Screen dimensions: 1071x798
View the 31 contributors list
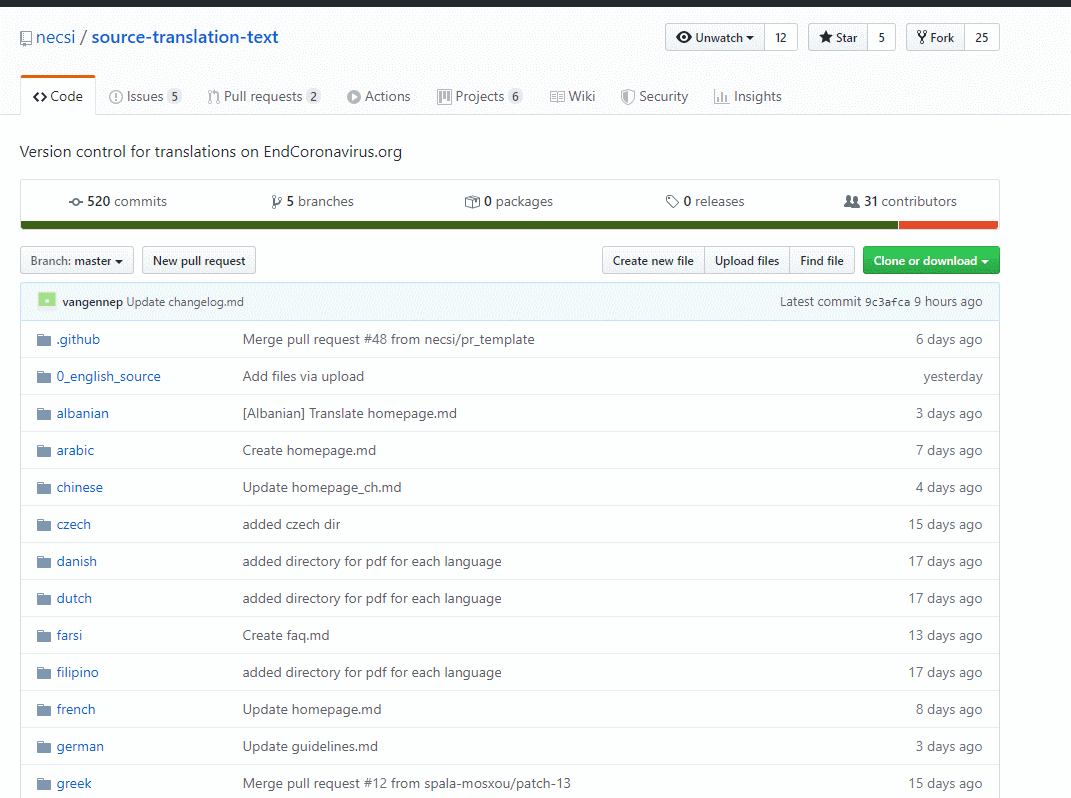tap(900, 202)
